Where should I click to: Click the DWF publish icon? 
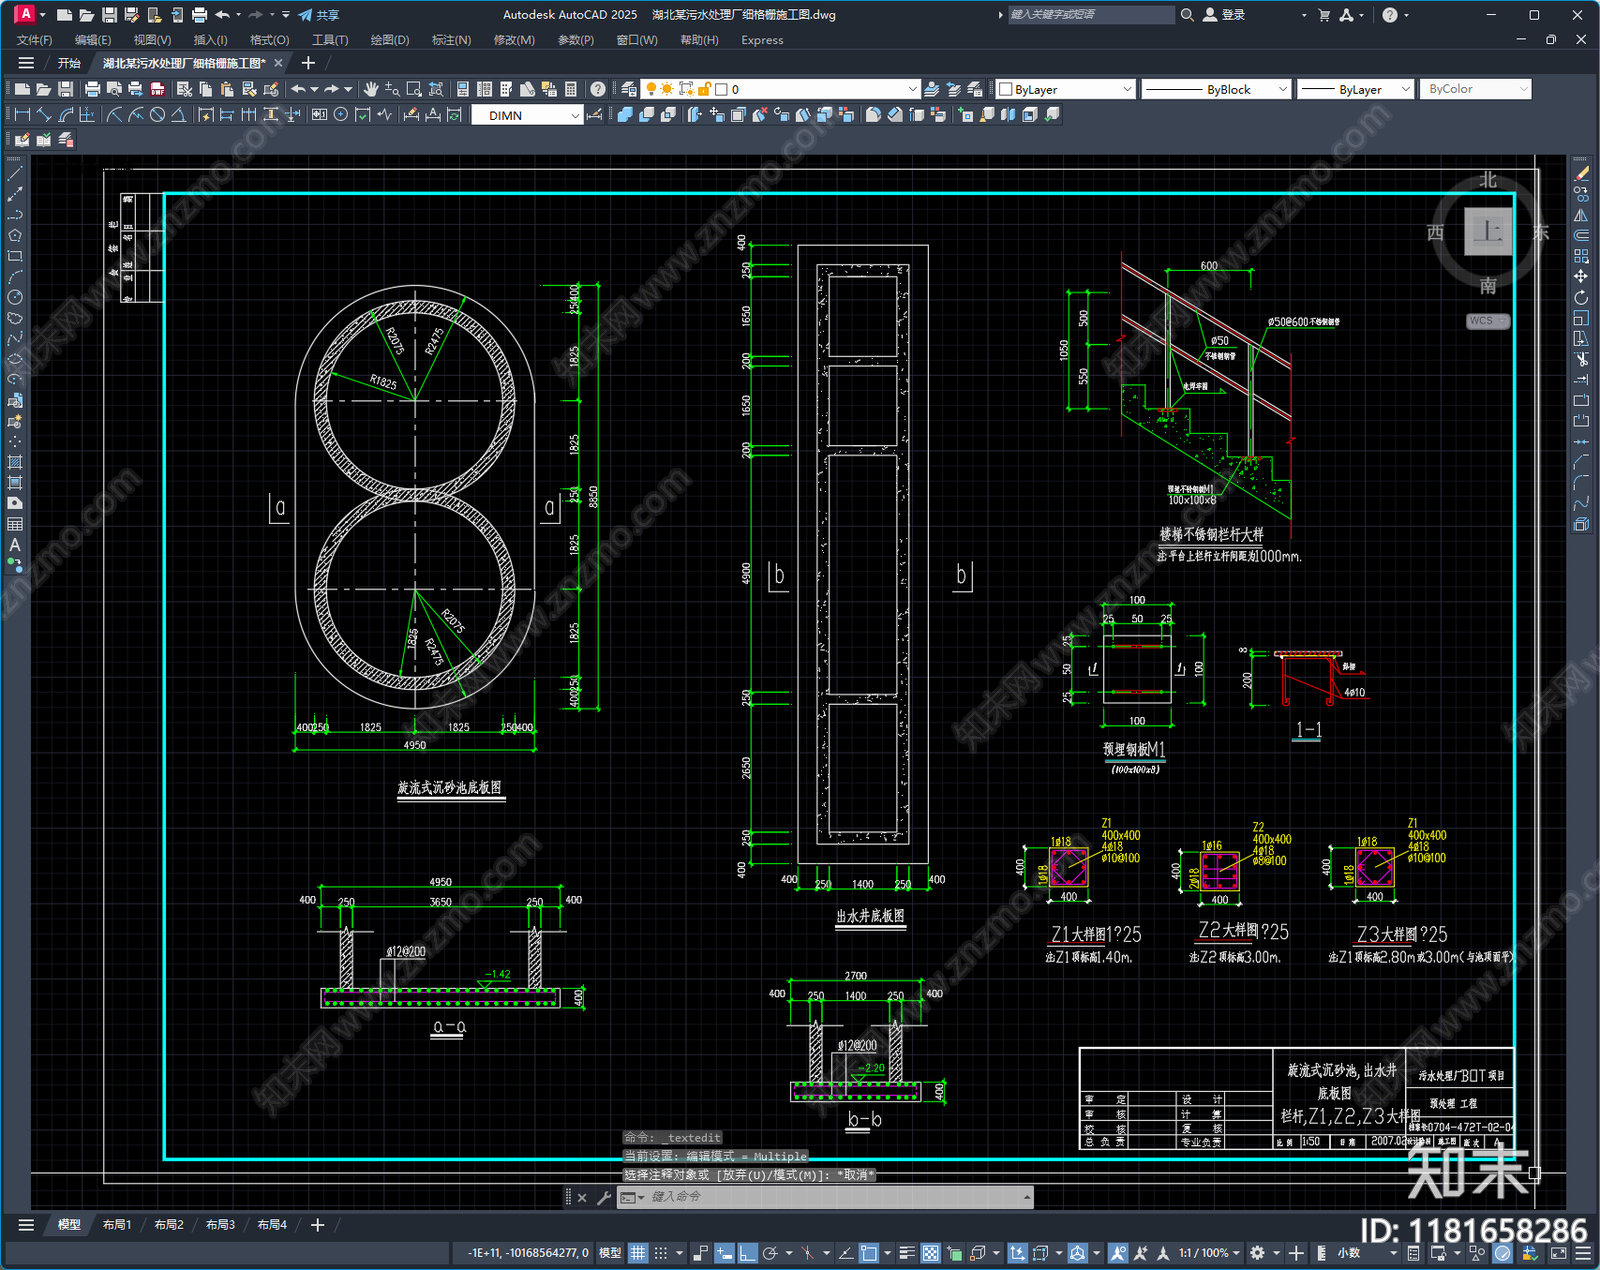click(157, 89)
